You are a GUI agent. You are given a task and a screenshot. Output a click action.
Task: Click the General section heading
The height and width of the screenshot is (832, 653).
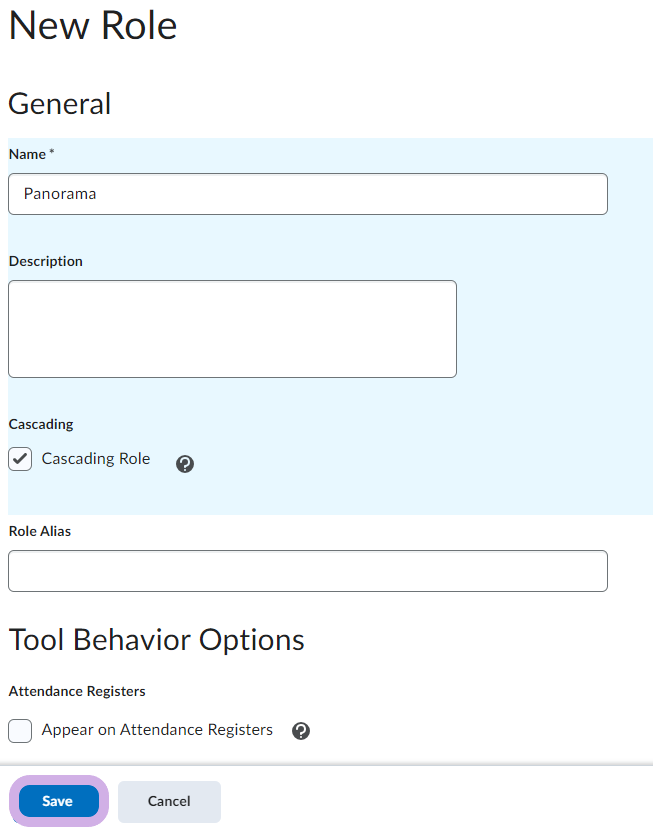[x=60, y=103]
